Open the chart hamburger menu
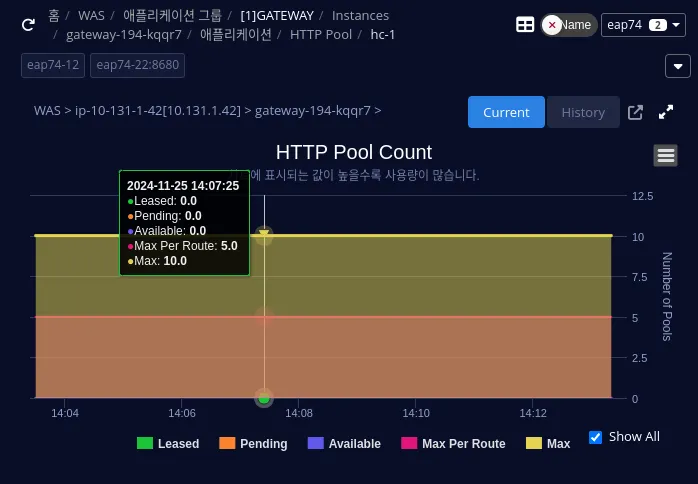Image resolution: width=698 pixels, height=484 pixels. pos(666,155)
